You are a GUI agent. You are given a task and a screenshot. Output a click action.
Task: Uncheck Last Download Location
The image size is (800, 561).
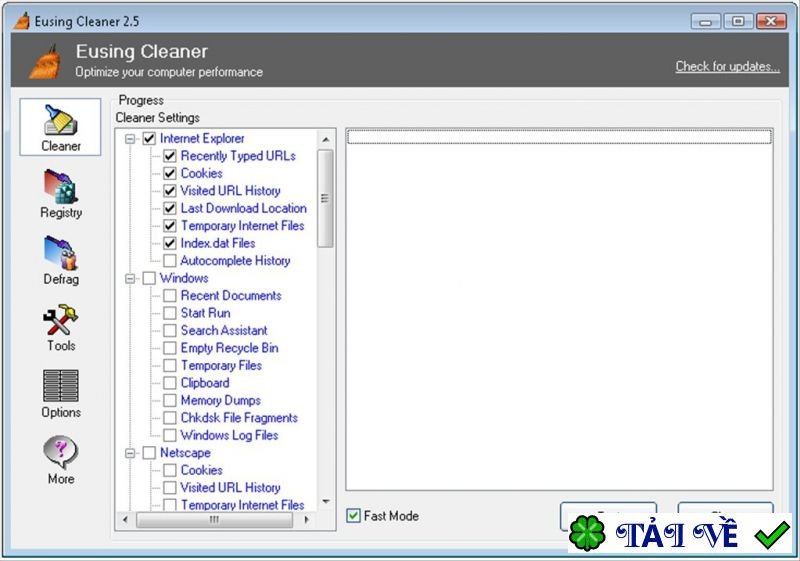[x=170, y=208]
